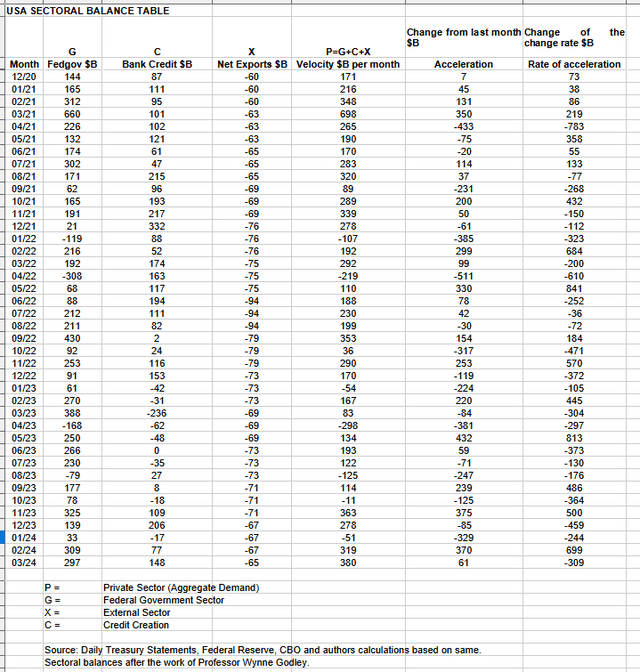Select Bank Credit value -42 in row 01/23
640x672 pixels.
(x=157, y=388)
